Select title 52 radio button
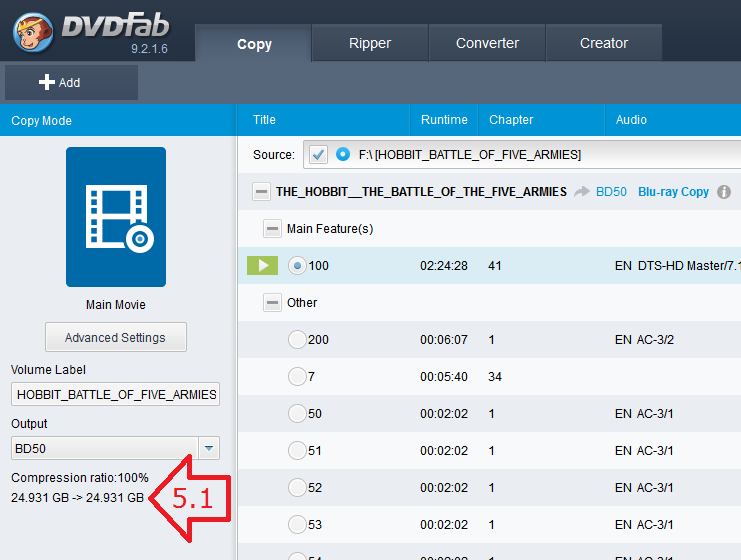741x560 pixels. click(297, 488)
